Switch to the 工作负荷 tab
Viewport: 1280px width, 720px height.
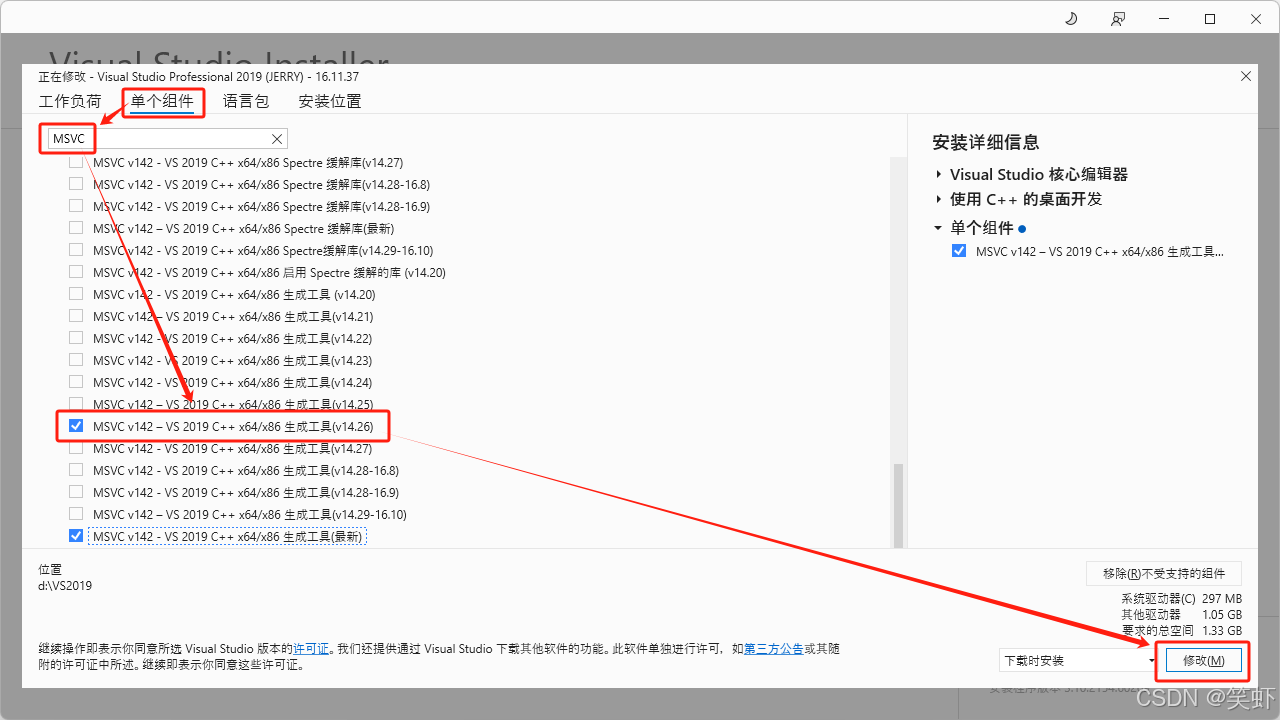pos(70,101)
